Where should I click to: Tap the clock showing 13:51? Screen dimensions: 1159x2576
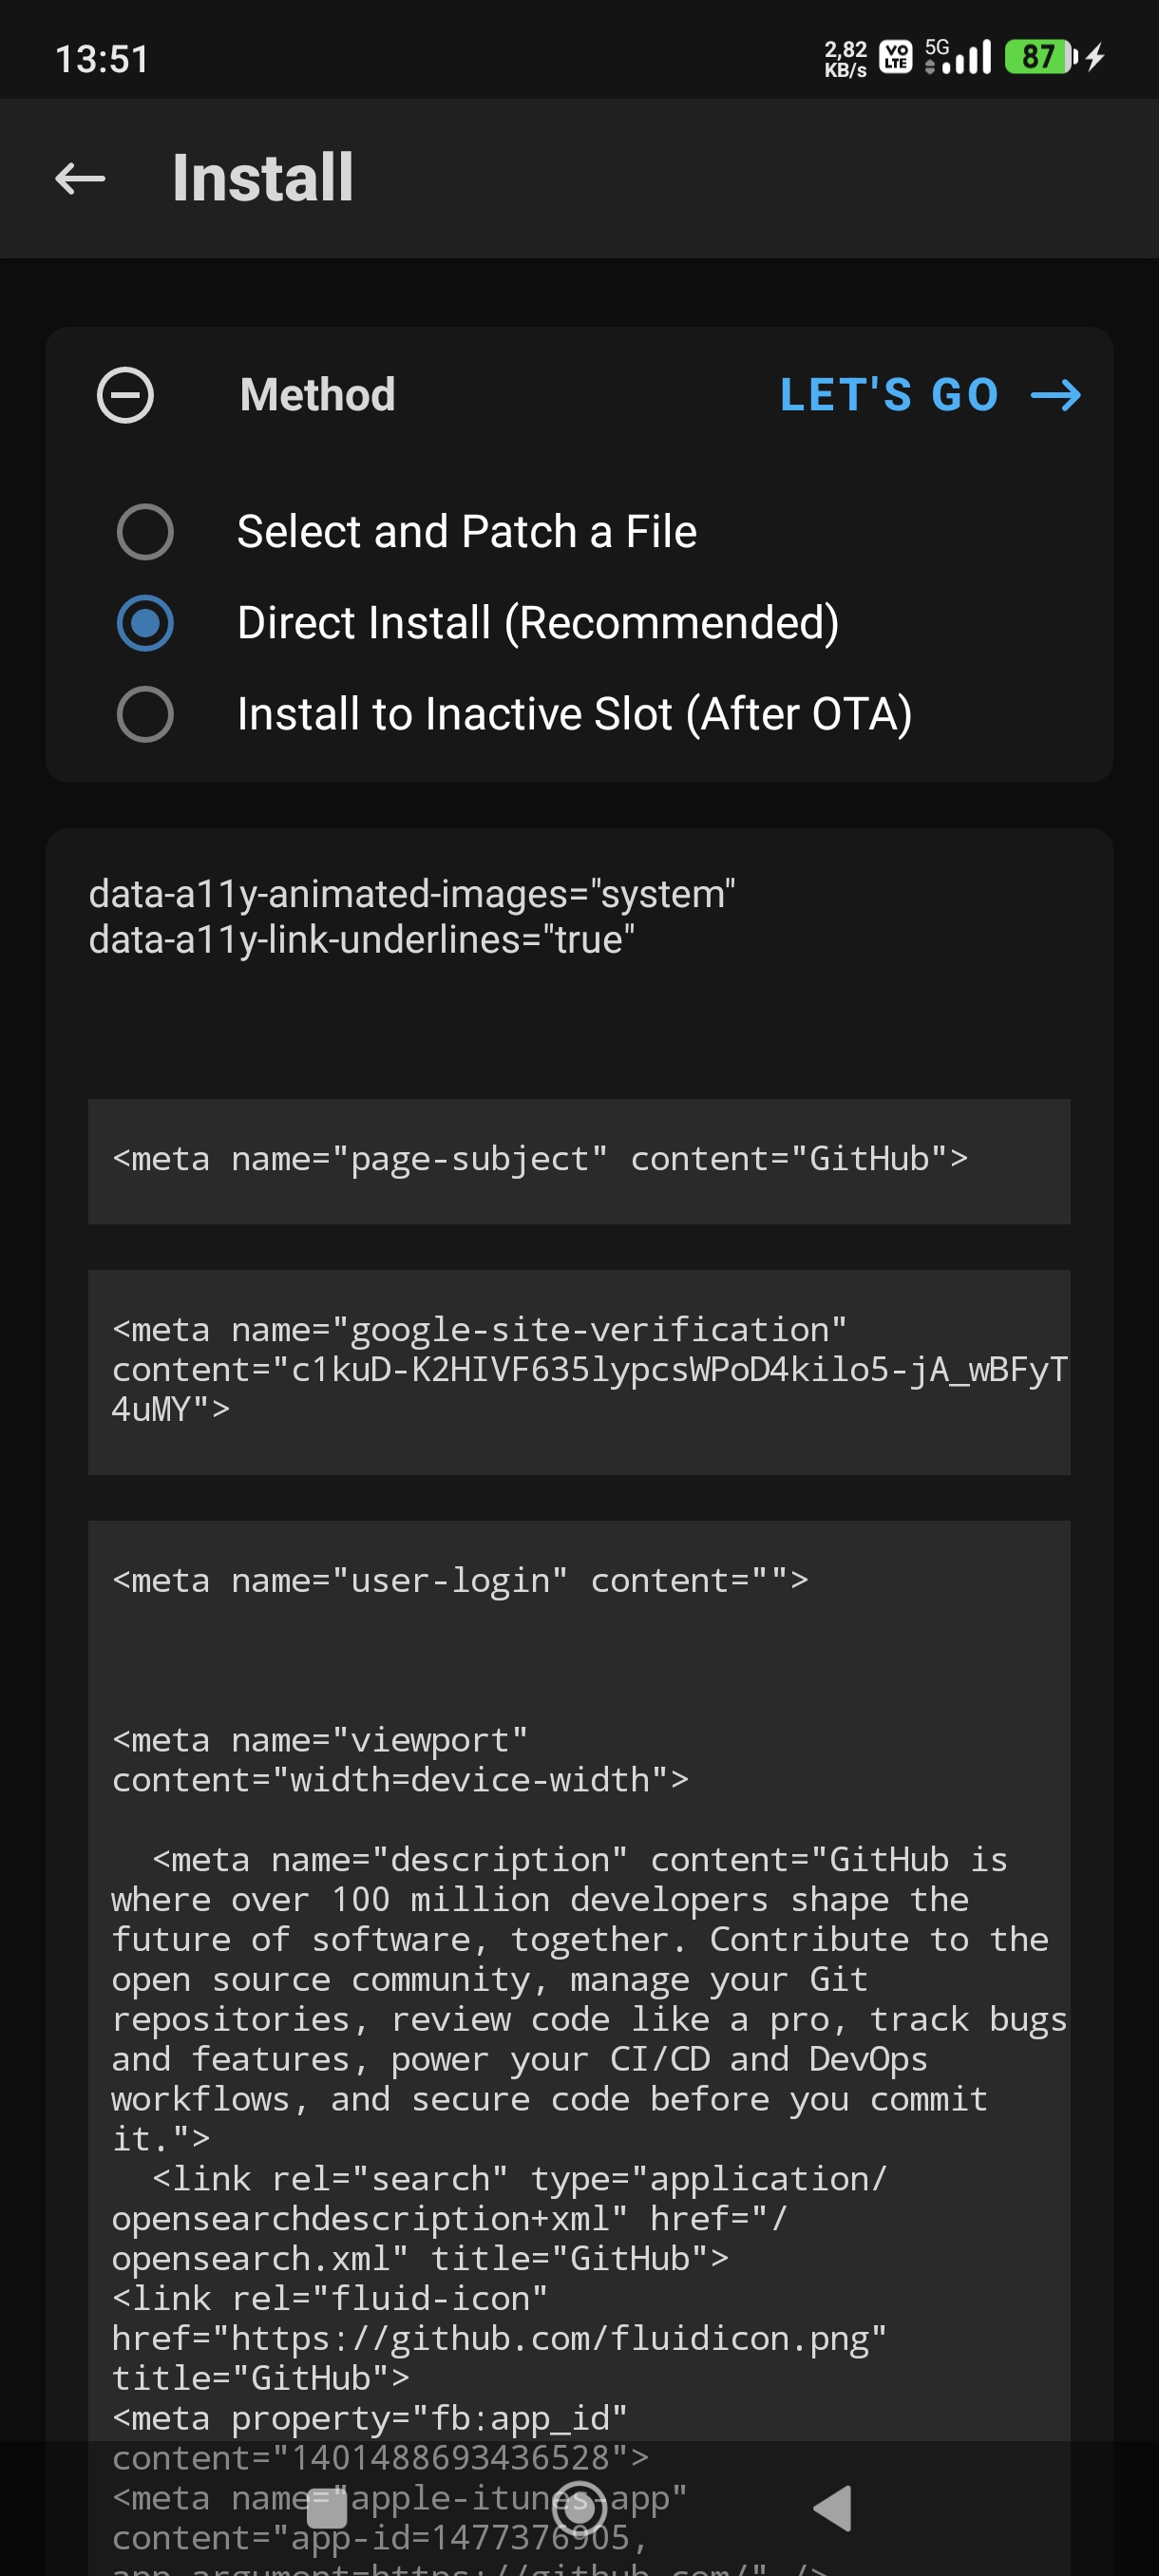point(102,59)
